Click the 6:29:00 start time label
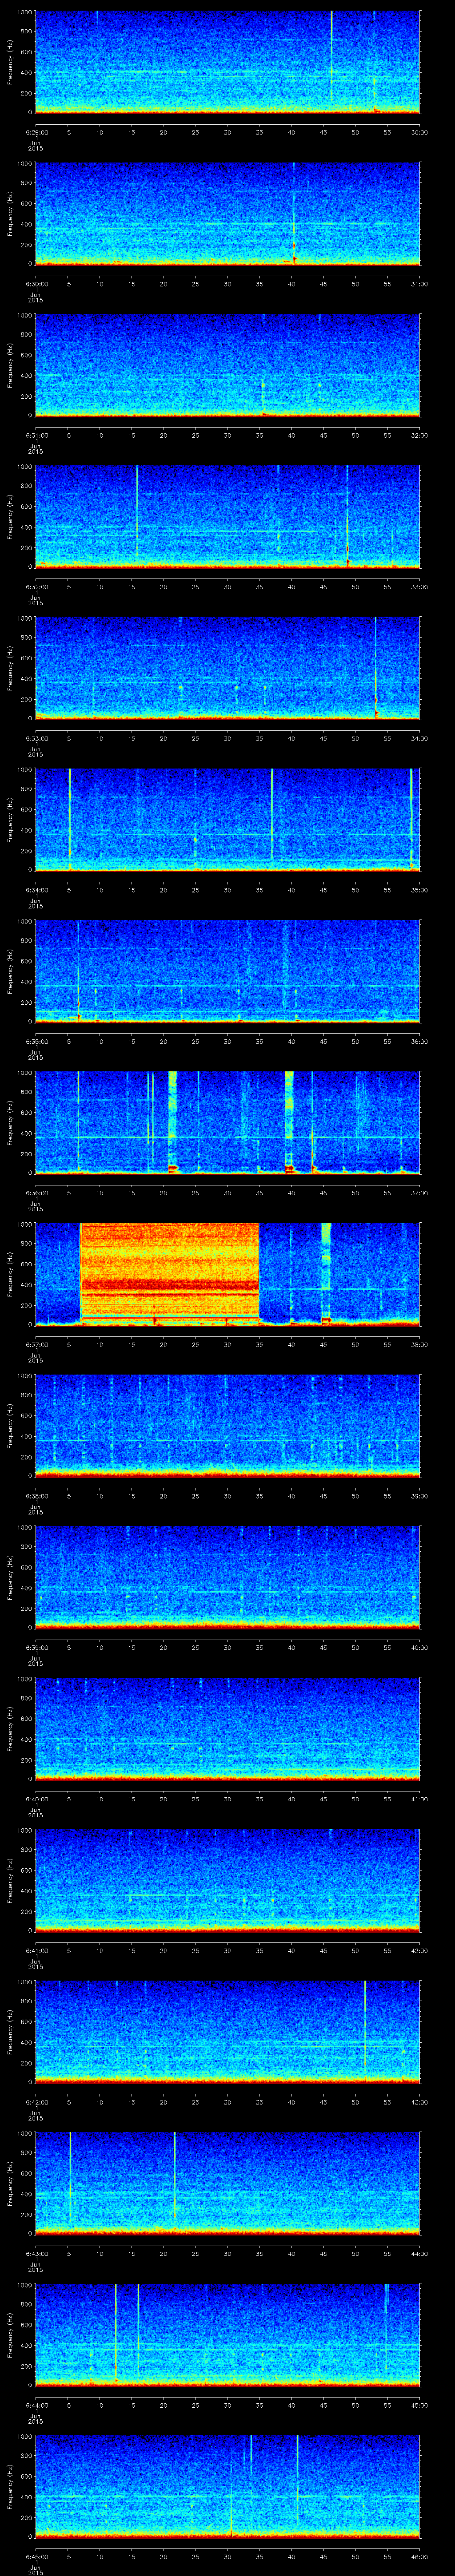455x2576 pixels. (x=36, y=132)
